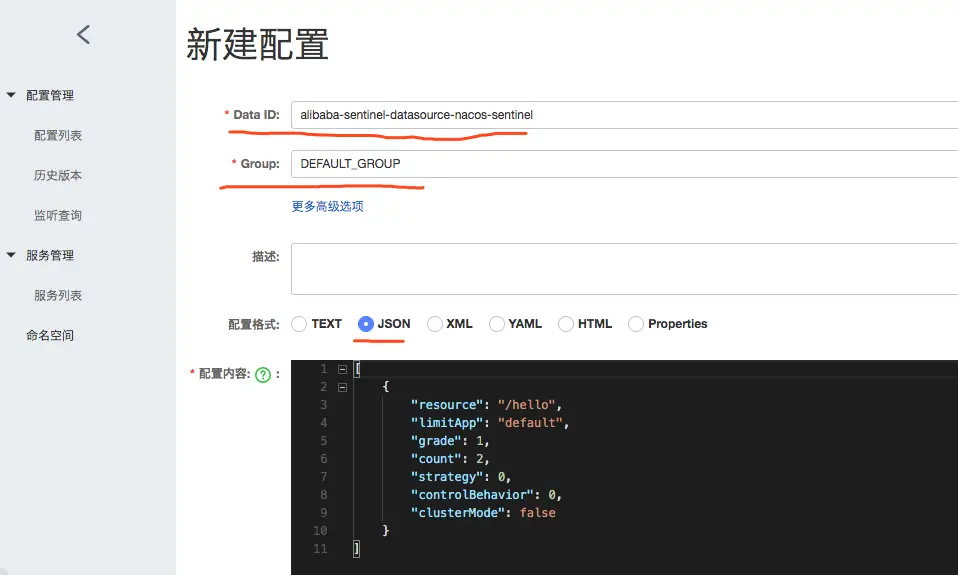Select the JSON format radio button
Screen dimensions: 958x575
pos(365,324)
